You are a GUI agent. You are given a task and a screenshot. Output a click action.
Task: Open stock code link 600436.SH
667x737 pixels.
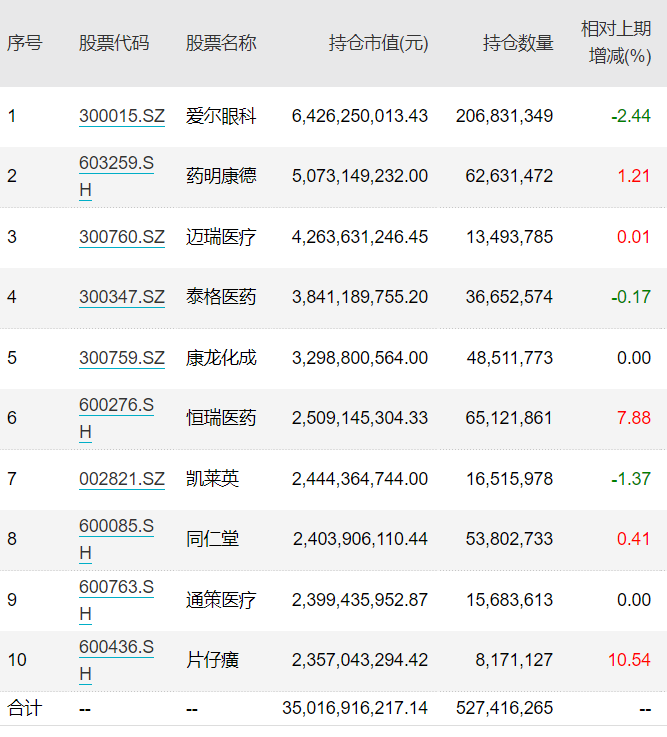point(117,660)
